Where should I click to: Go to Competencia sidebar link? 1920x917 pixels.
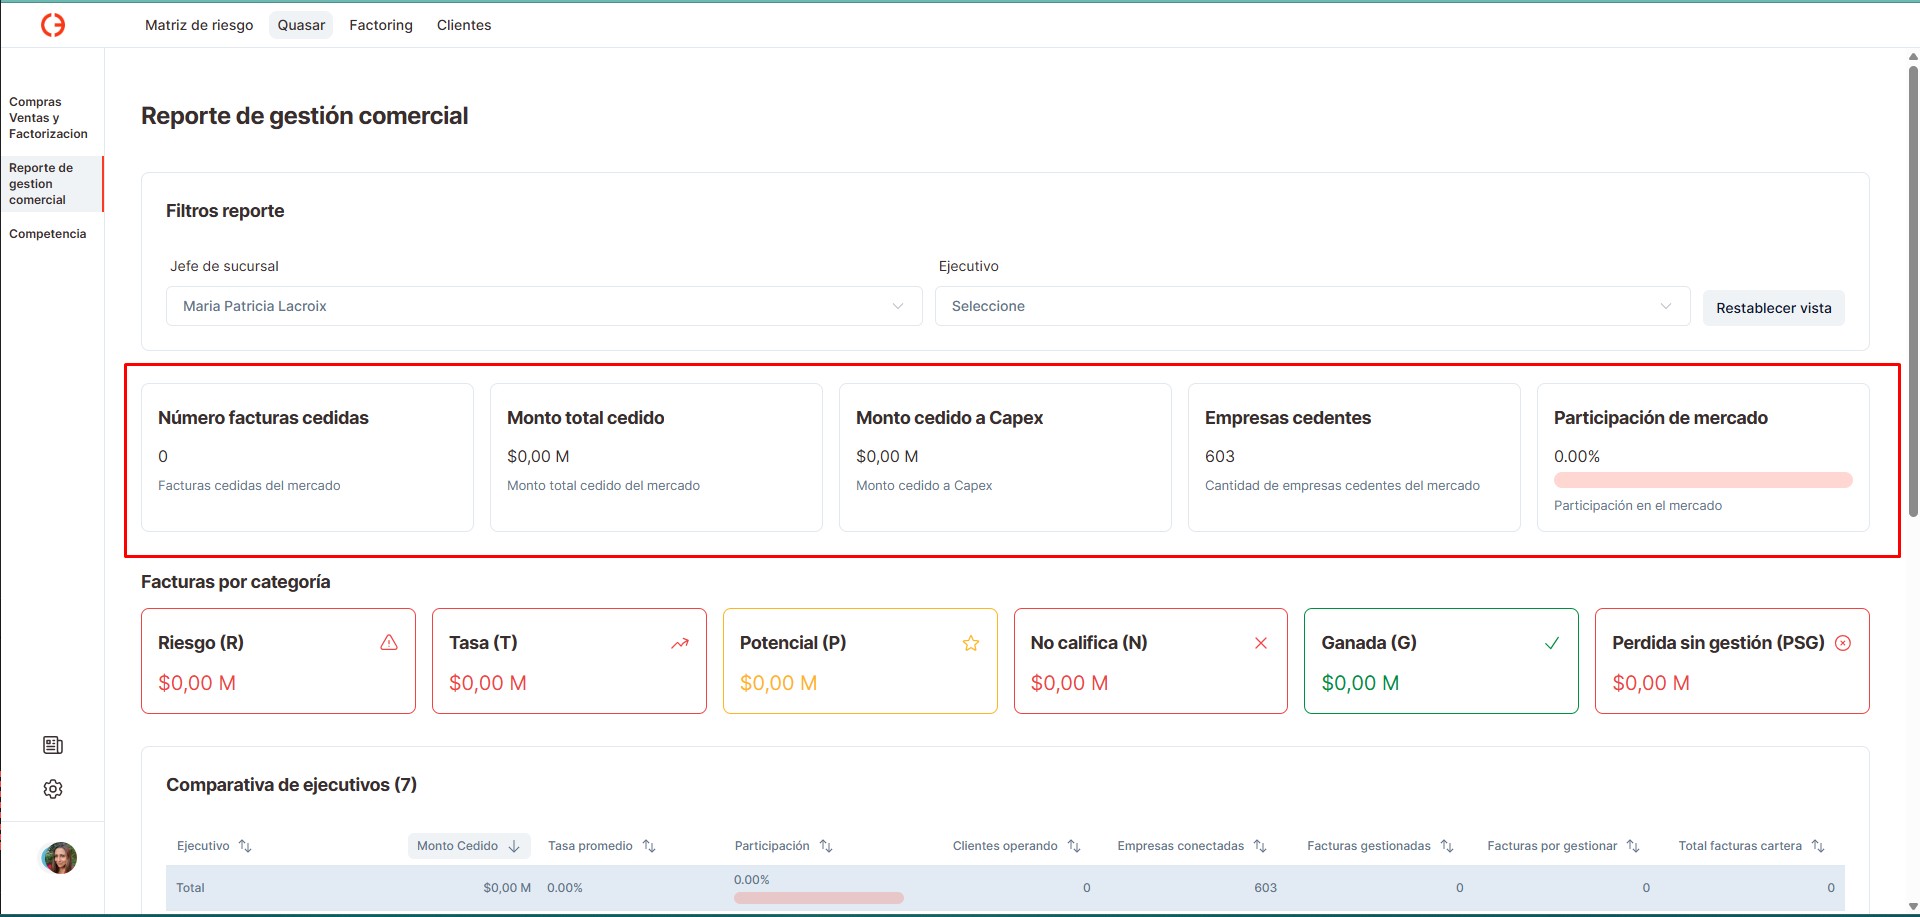click(x=48, y=234)
